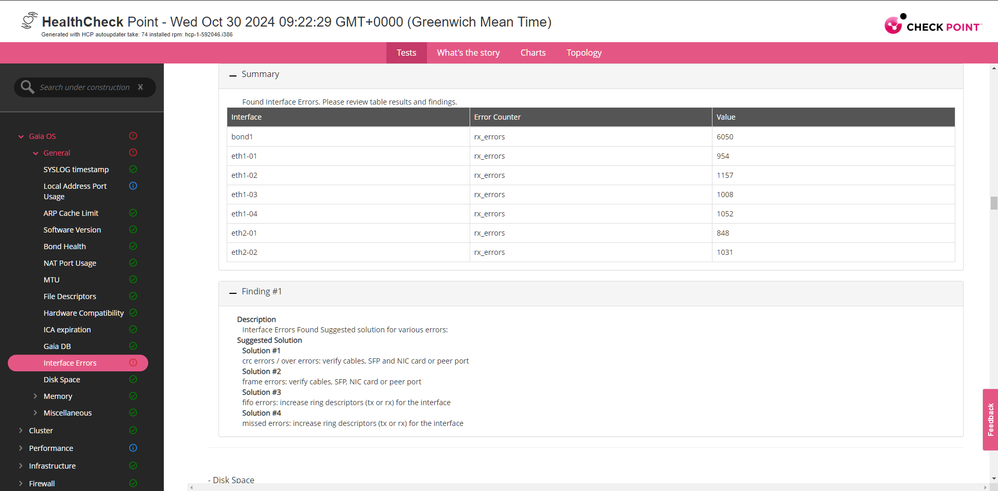Click the search magnifier icon in sidebar
Screen dimensions: 998x491
(27, 88)
